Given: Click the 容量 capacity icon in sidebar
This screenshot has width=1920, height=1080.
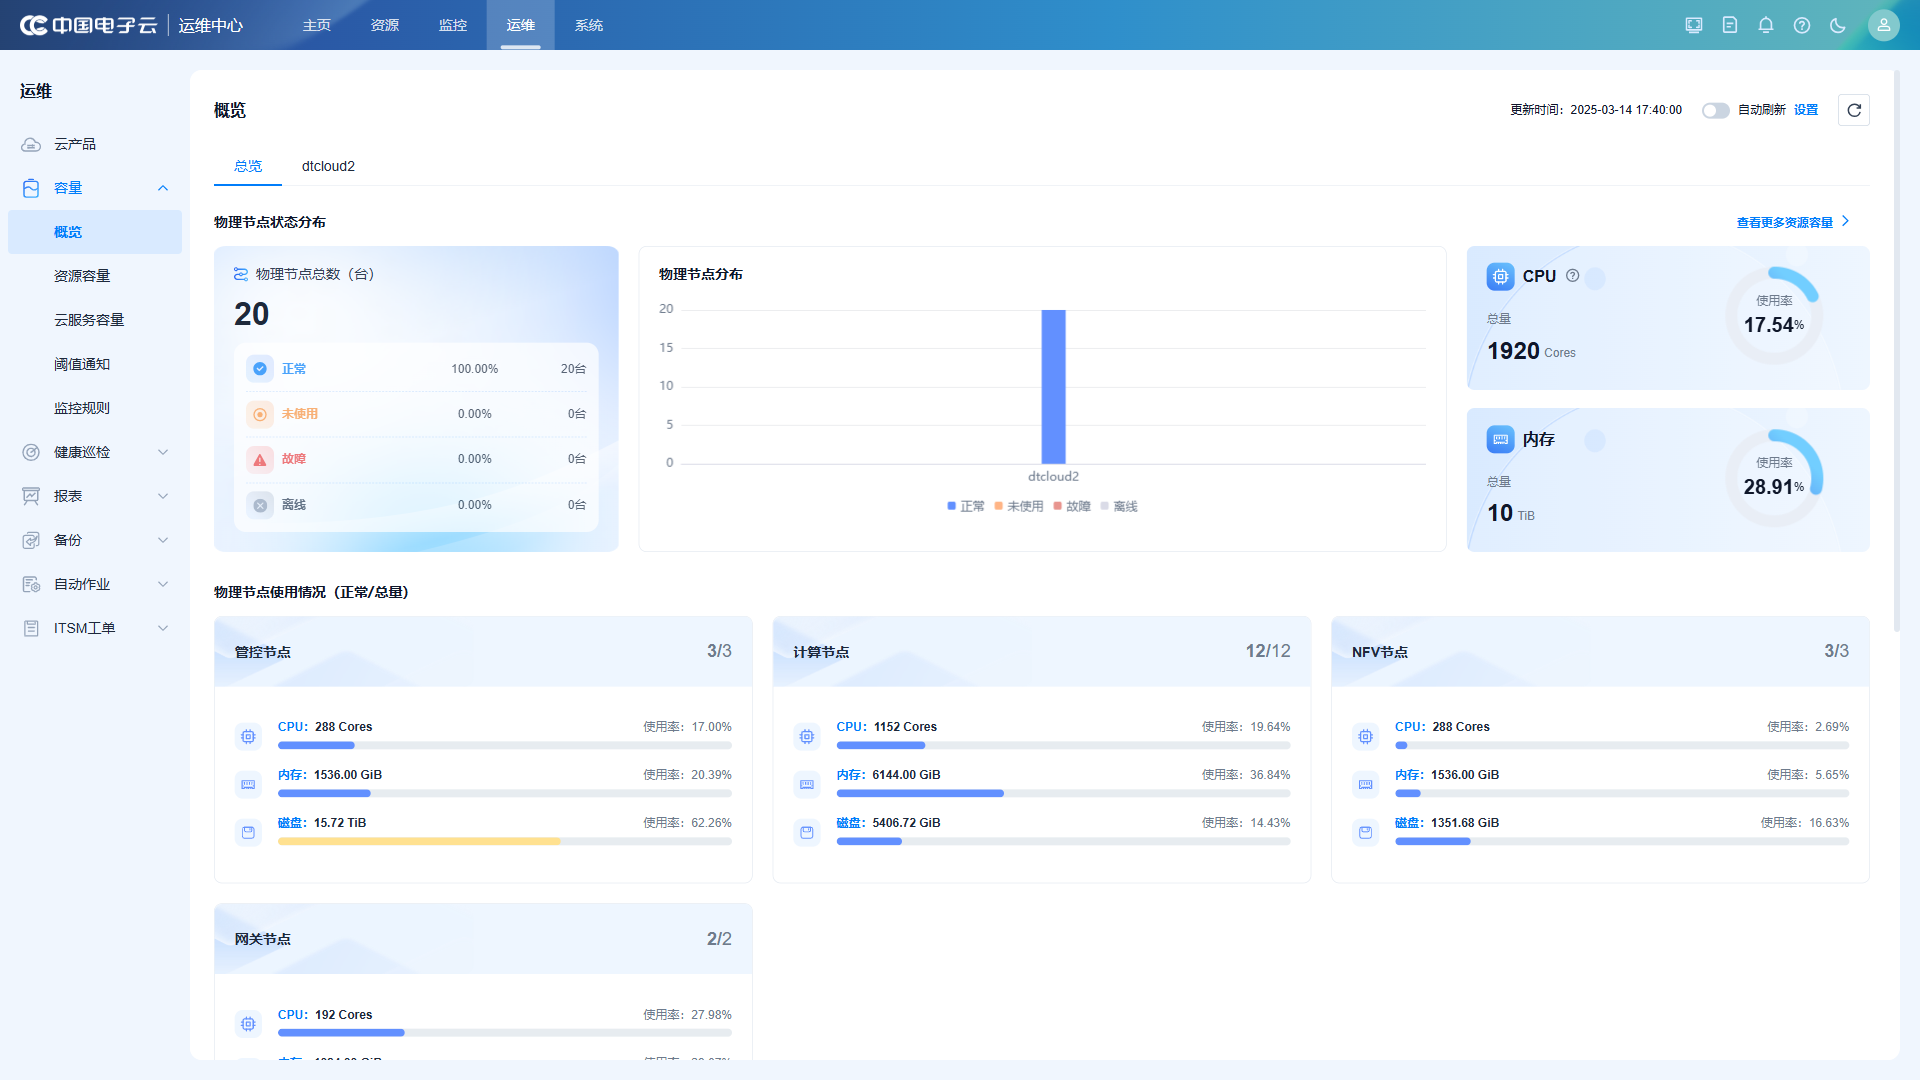Looking at the screenshot, I should [x=31, y=188].
